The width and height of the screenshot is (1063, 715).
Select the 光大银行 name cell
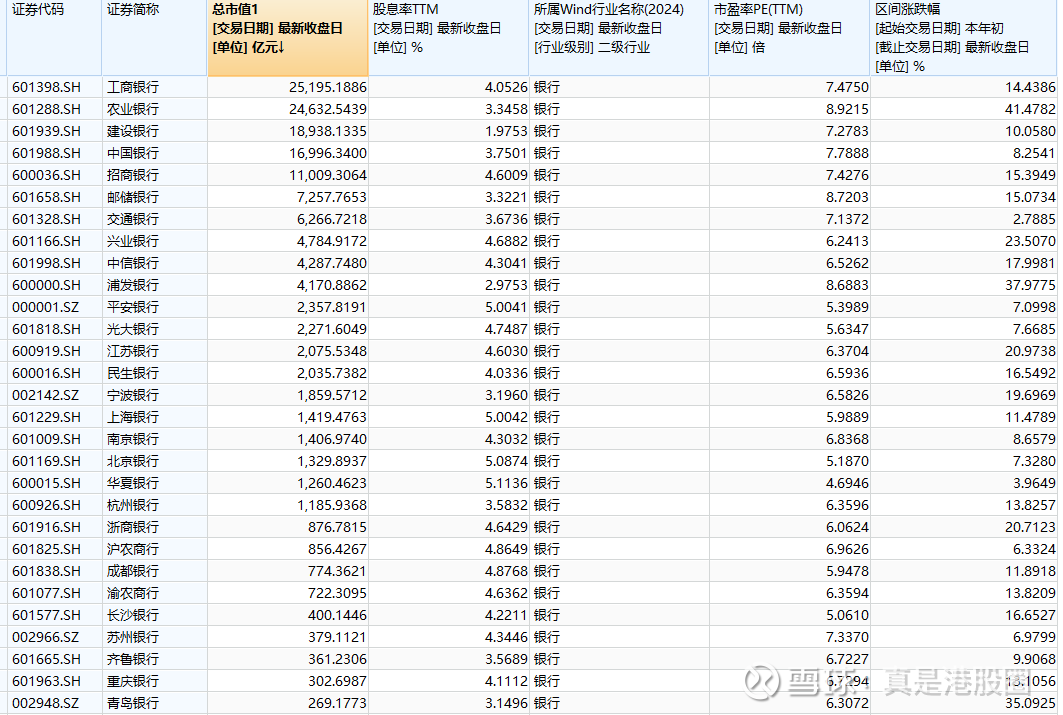pos(133,329)
